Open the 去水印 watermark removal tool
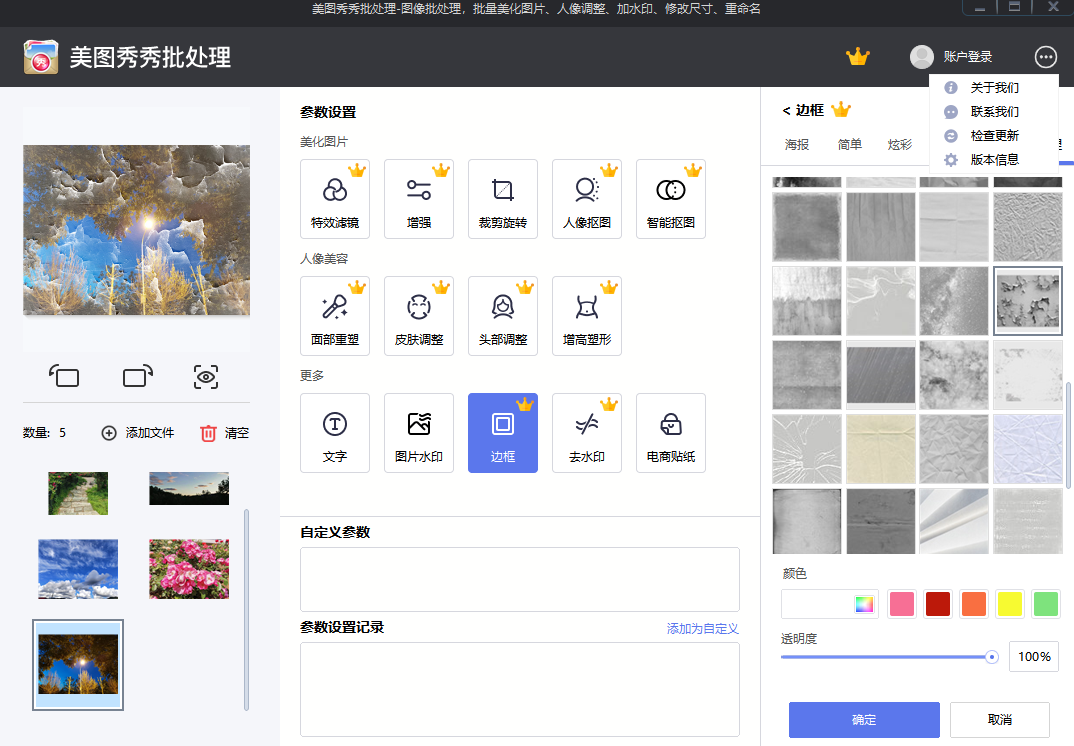This screenshot has width=1074, height=746. (x=587, y=432)
